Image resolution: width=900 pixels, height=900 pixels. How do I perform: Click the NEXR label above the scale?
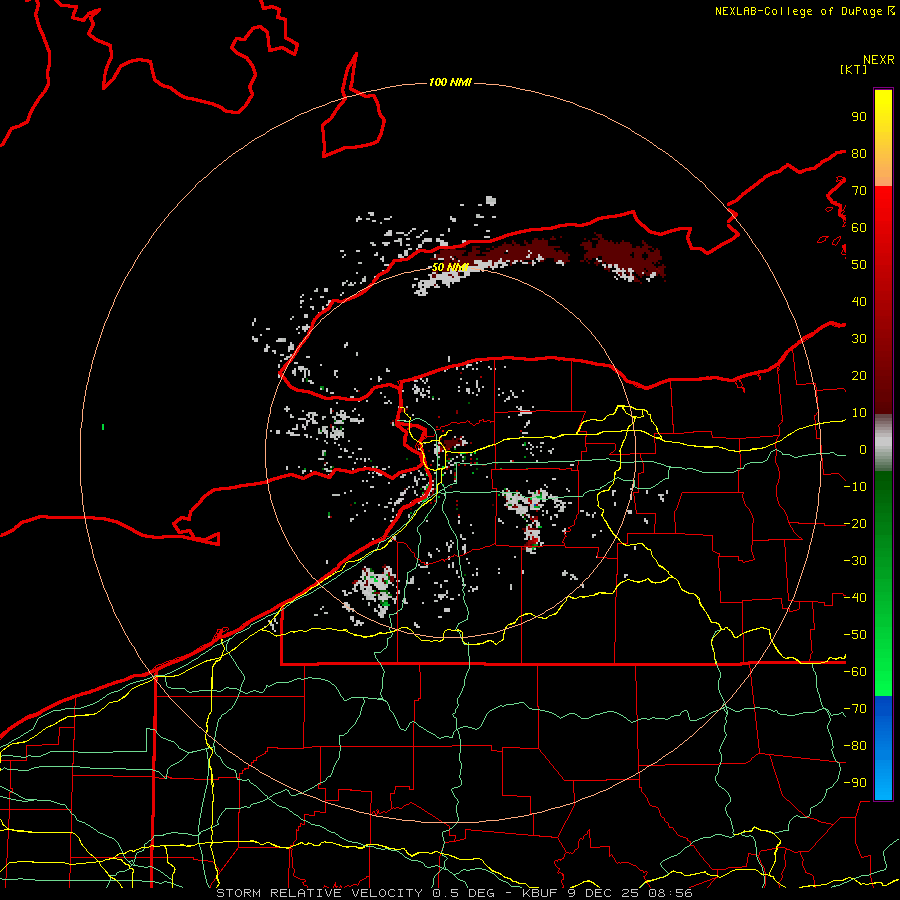click(x=879, y=60)
